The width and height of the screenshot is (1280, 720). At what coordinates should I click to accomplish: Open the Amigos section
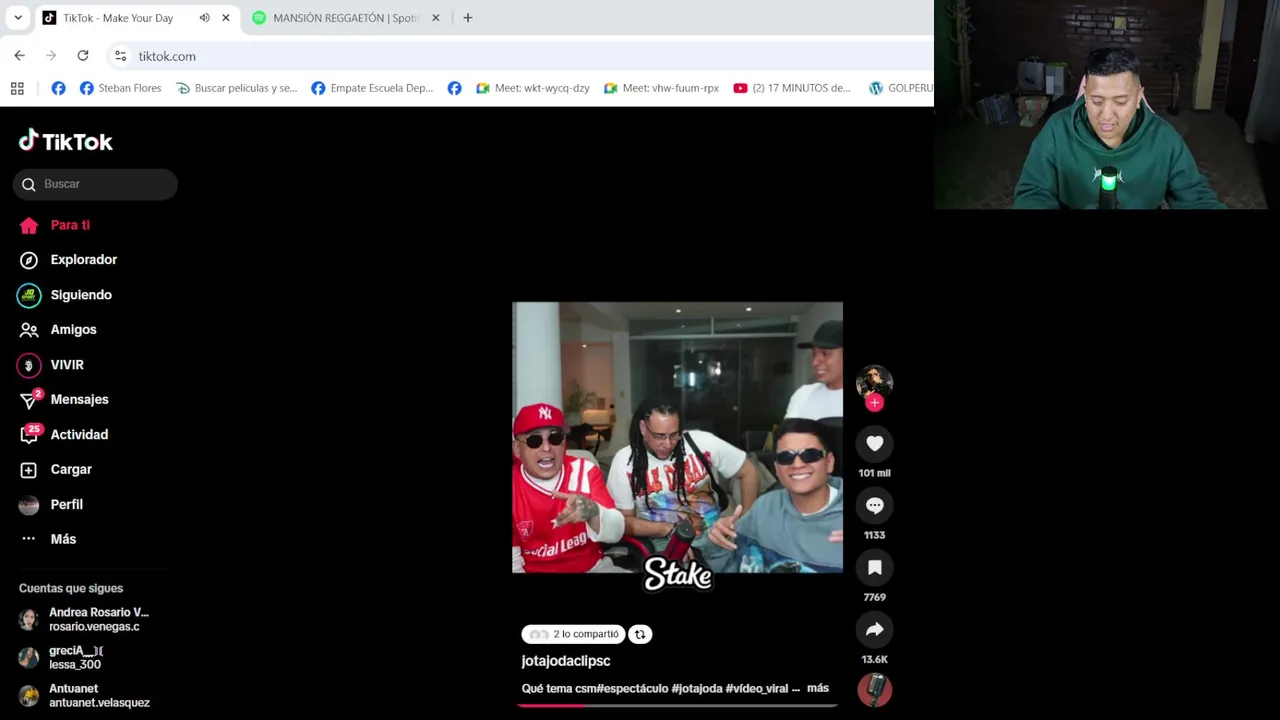coord(58,330)
